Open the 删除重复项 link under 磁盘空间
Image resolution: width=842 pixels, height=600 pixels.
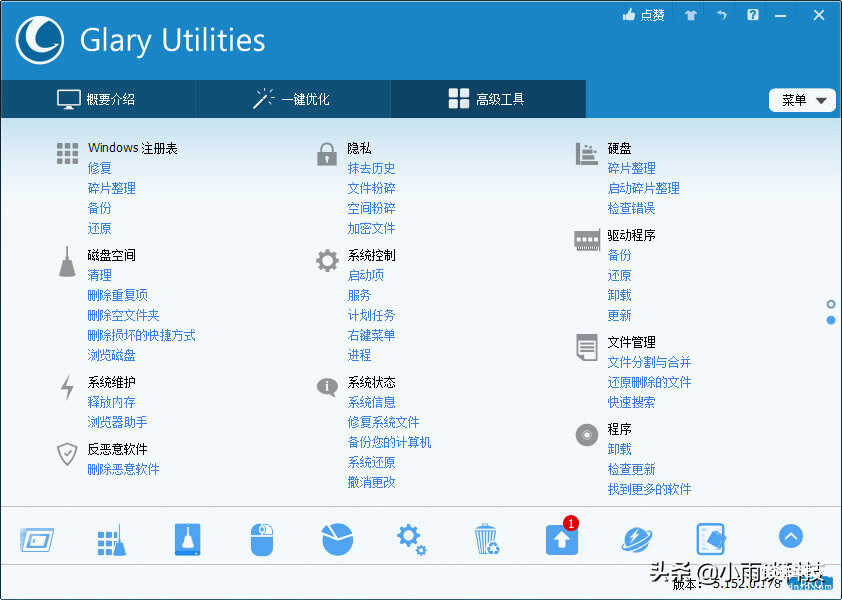click(x=117, y=295)
